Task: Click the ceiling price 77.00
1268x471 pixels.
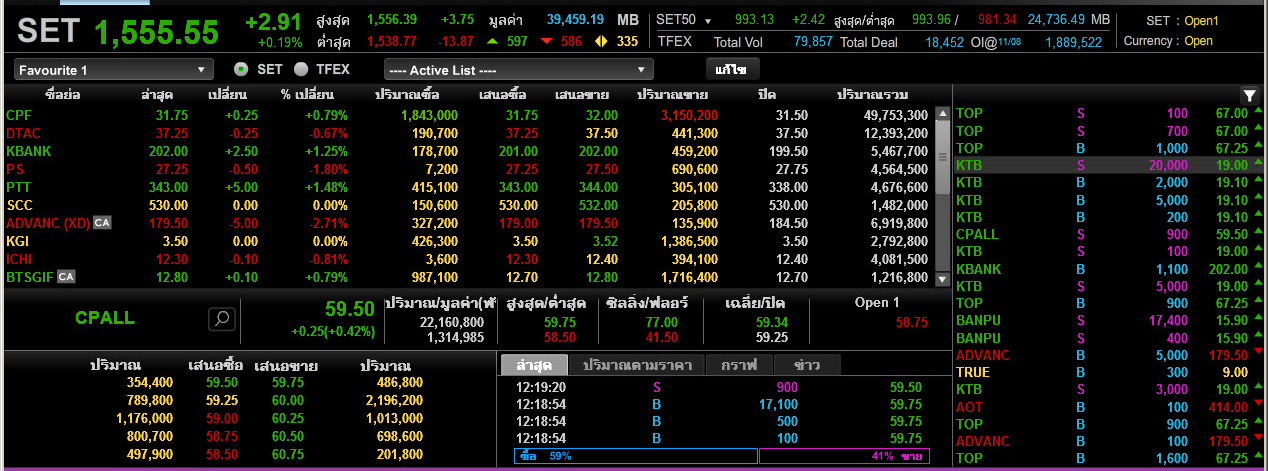Action: [661, 322]
